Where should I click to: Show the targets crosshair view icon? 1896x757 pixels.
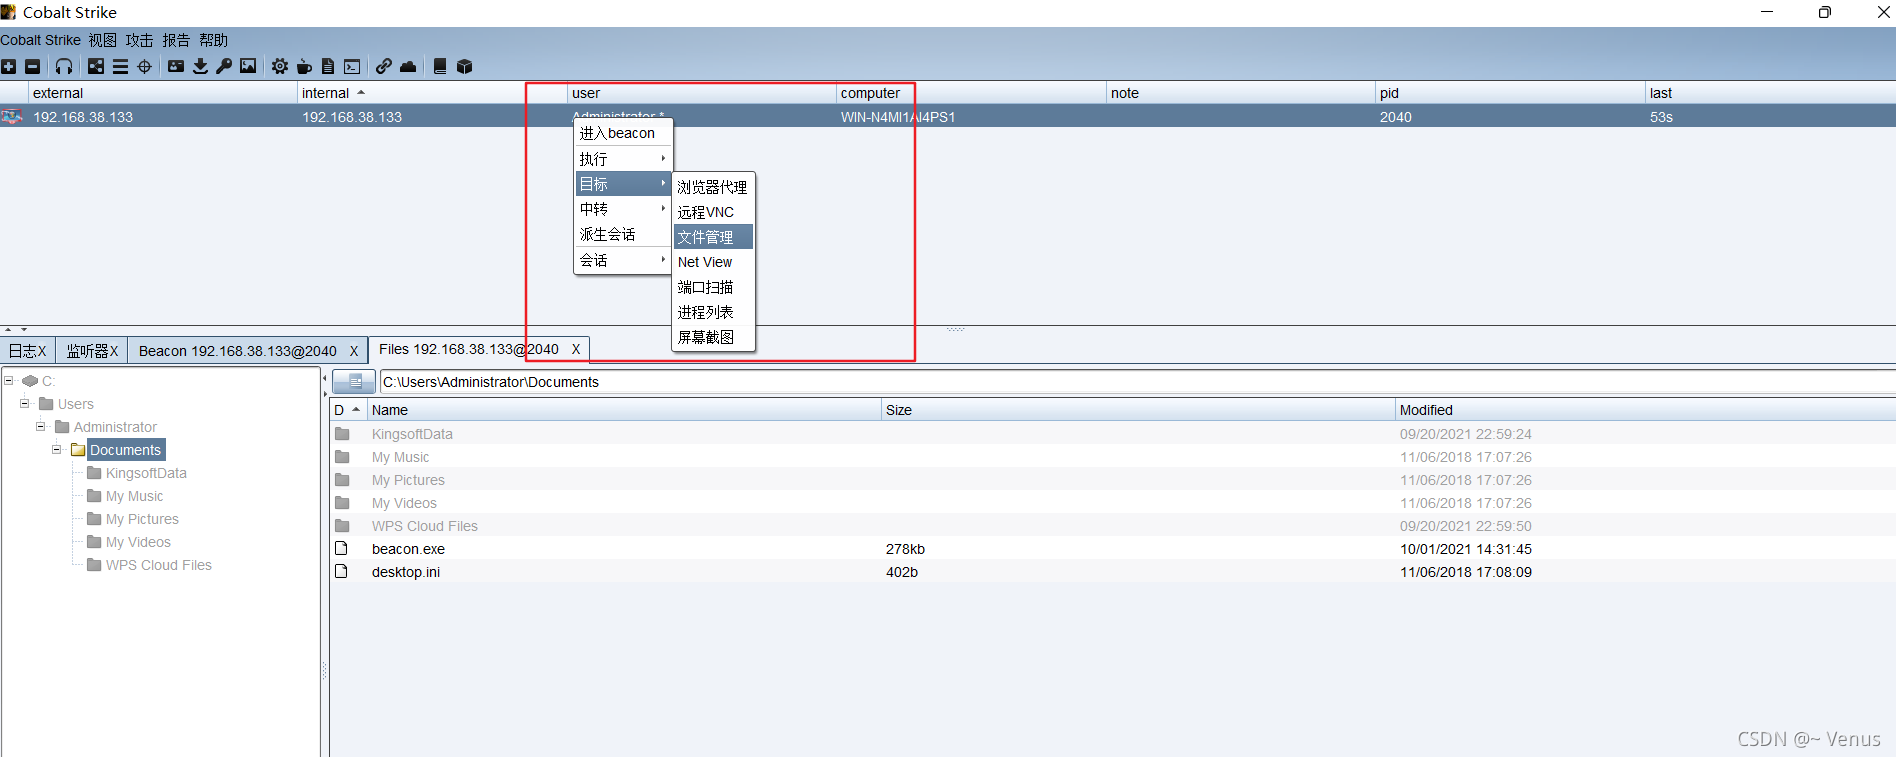[144, 66]
